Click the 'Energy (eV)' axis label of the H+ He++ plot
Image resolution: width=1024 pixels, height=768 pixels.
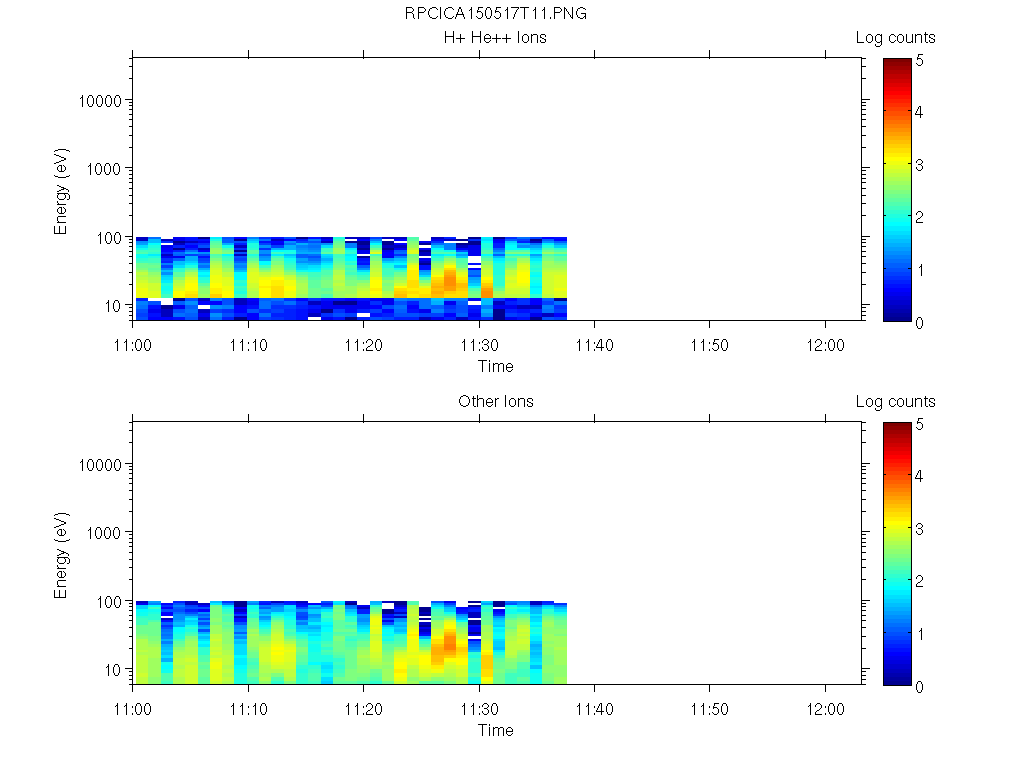61,191
